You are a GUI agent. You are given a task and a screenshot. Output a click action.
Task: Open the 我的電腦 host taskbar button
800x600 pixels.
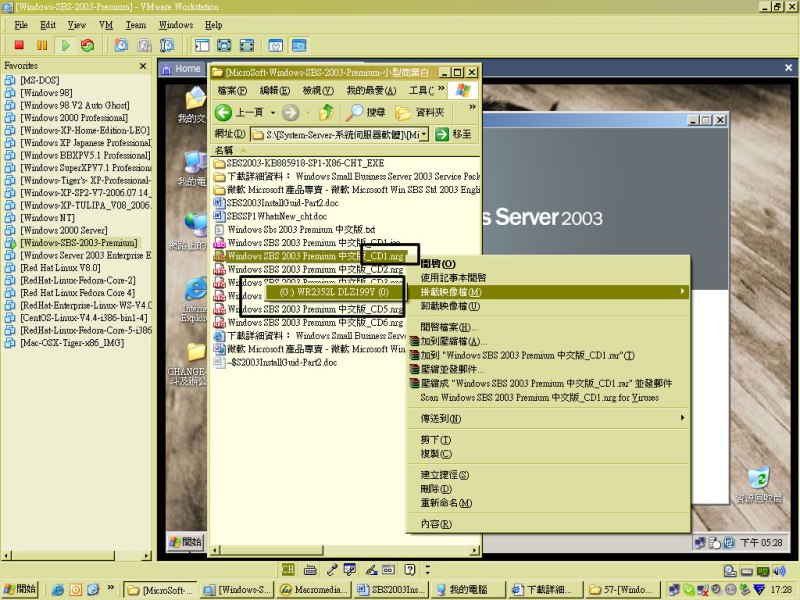467,590
